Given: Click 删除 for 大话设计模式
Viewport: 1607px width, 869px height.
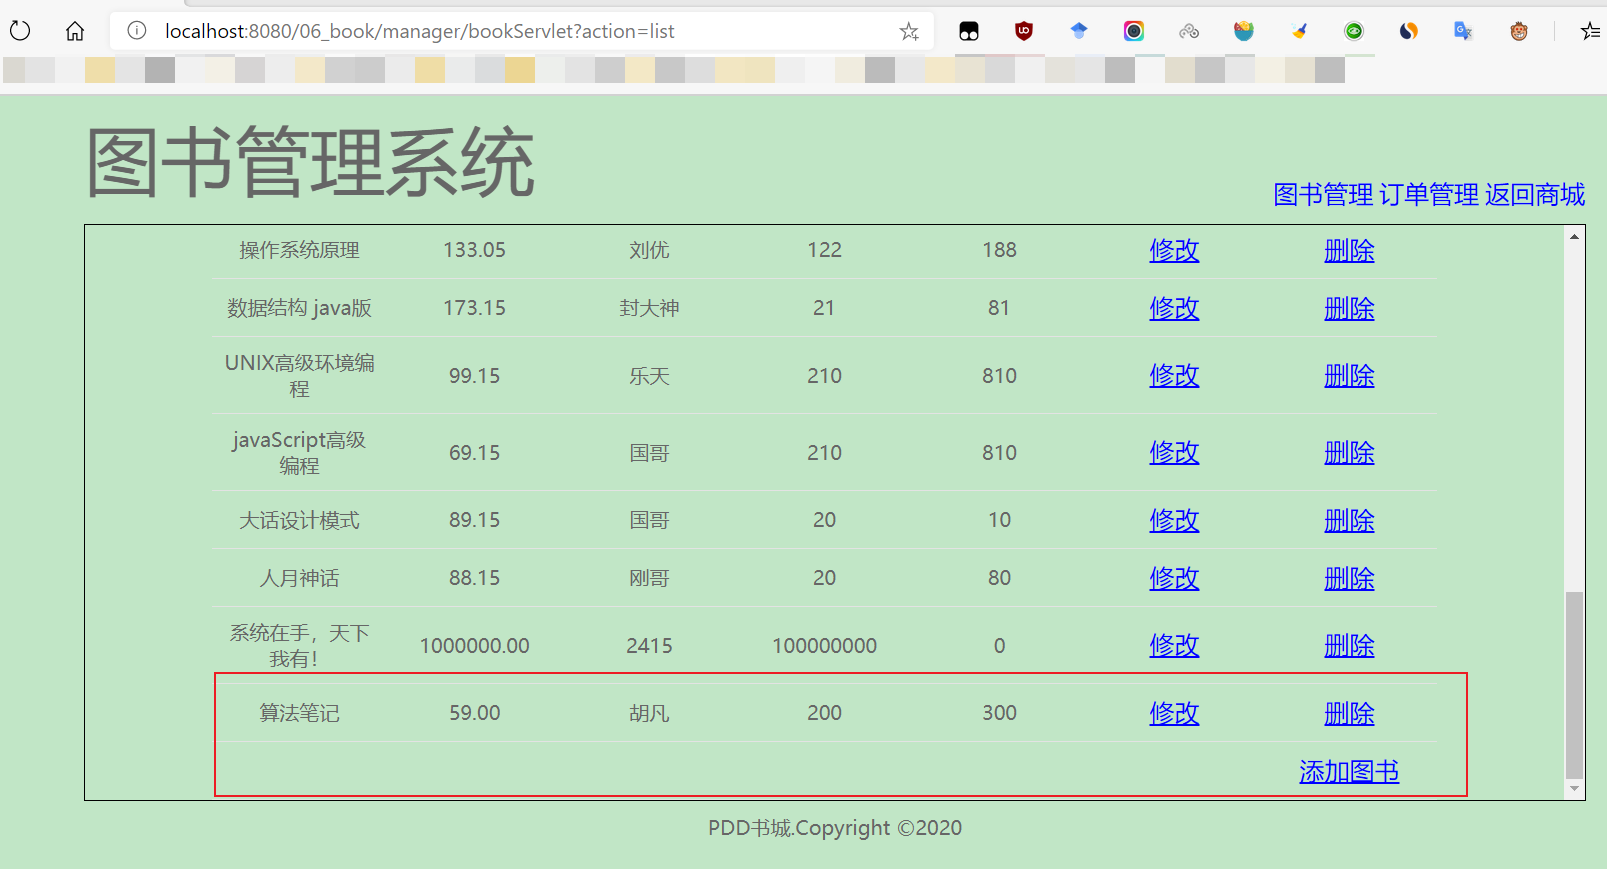Looking at the screenshot, I should pos(1349,520).
